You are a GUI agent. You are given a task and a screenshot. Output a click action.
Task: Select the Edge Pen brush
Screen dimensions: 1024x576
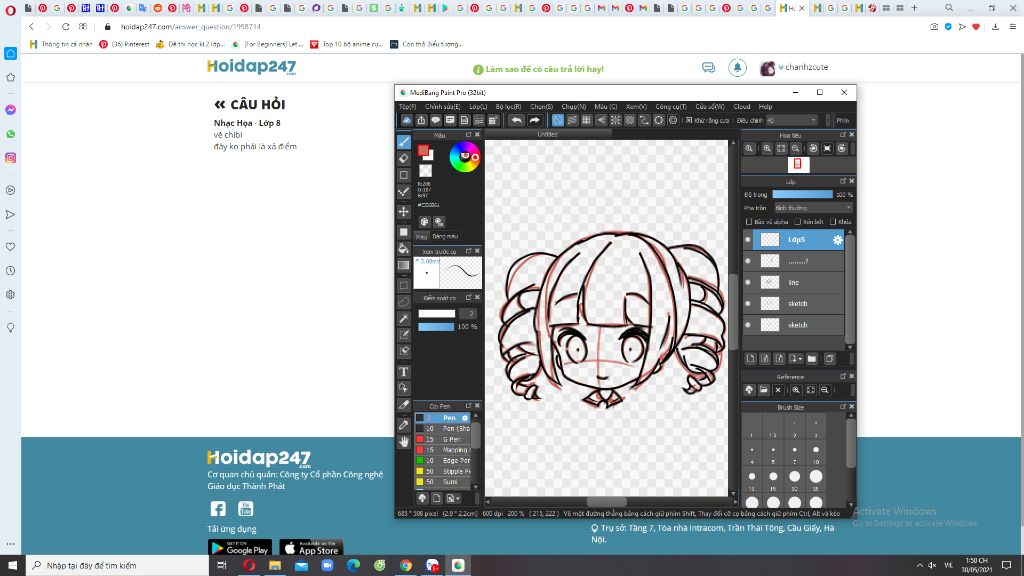(x=443, y=460)
